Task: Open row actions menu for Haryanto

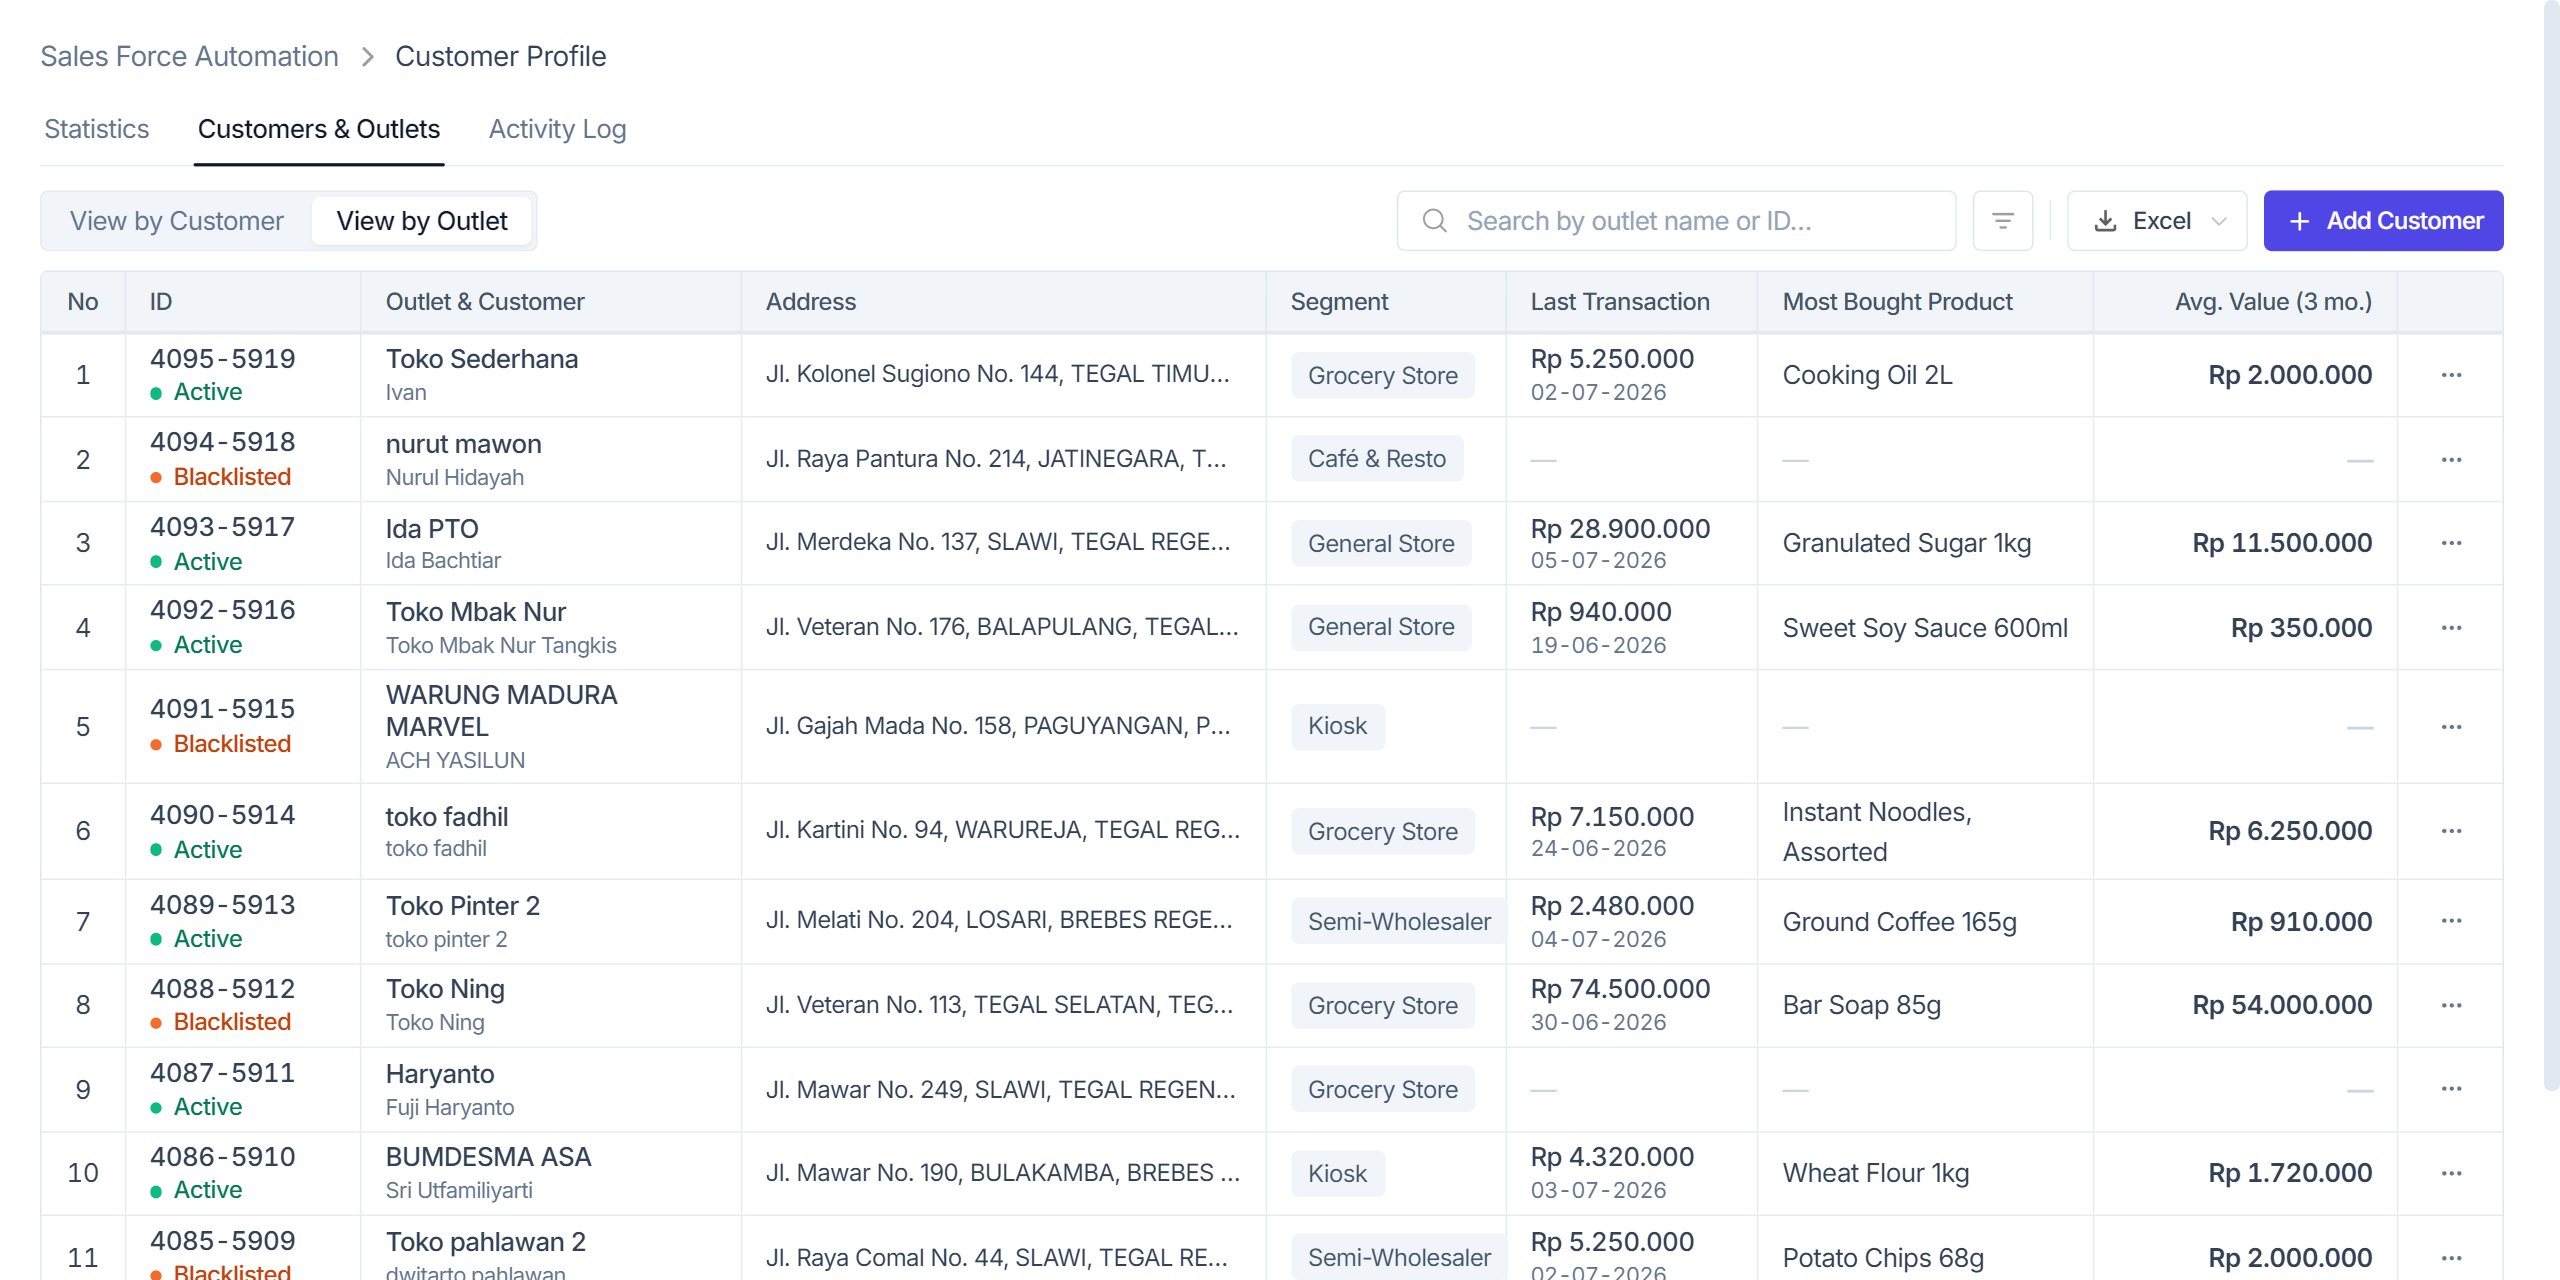Action: [x=2451, y=1089]
